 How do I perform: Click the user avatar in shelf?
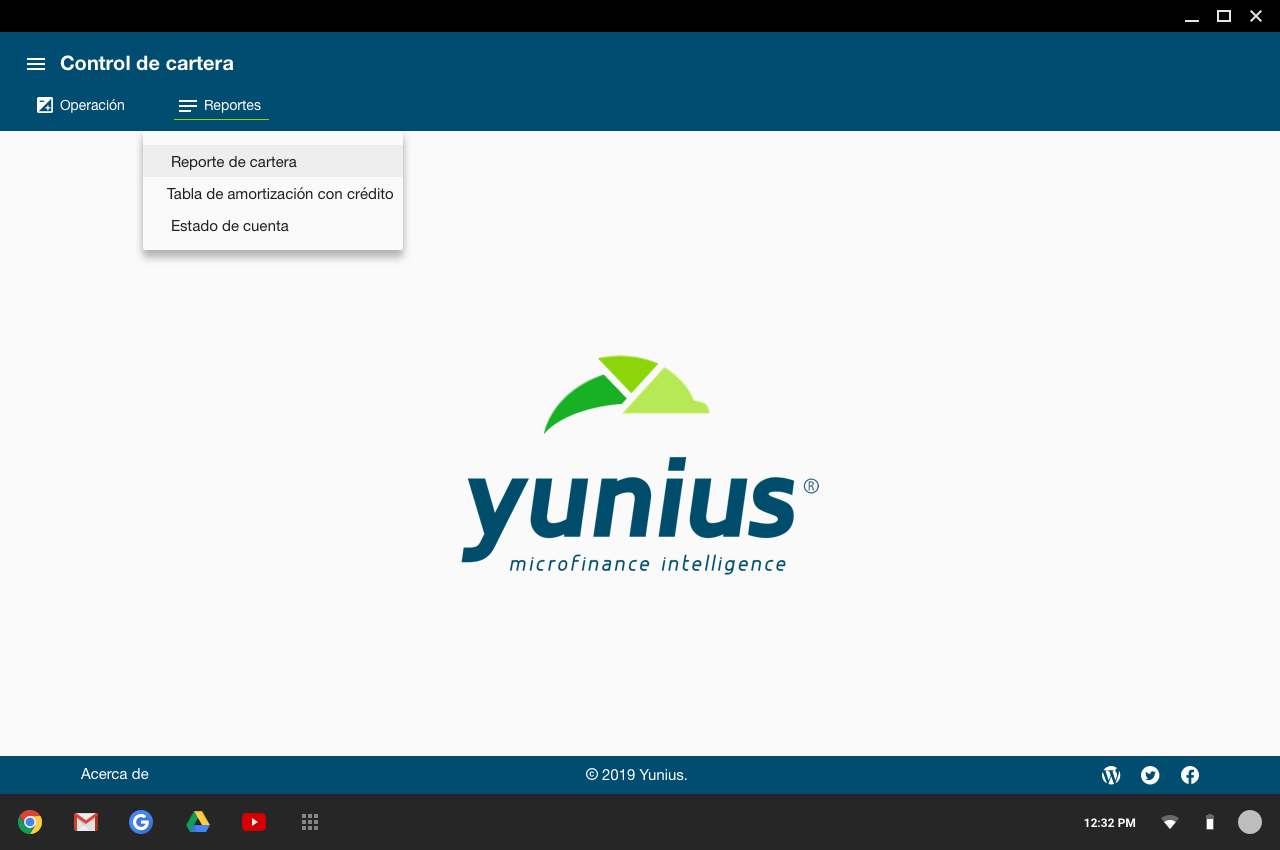click(x=1250, y=822)
